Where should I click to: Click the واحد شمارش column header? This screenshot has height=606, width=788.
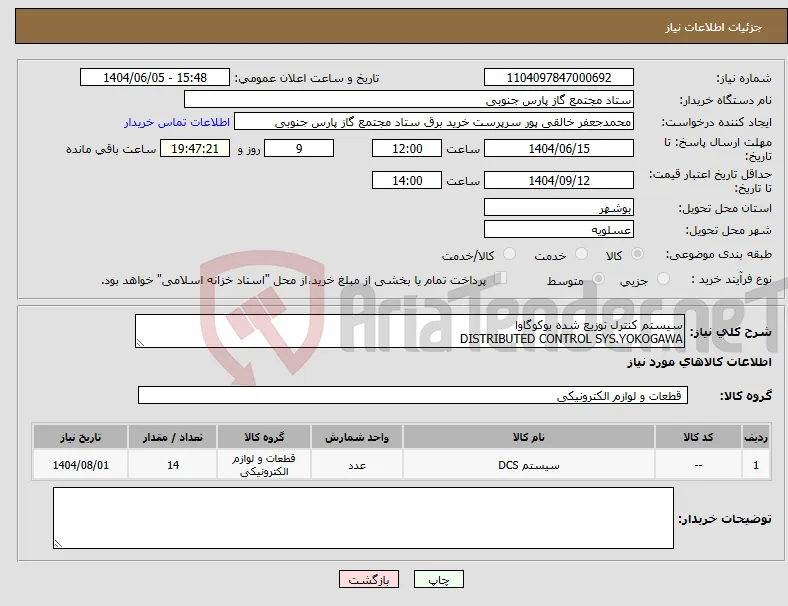[x=357, y=437]
